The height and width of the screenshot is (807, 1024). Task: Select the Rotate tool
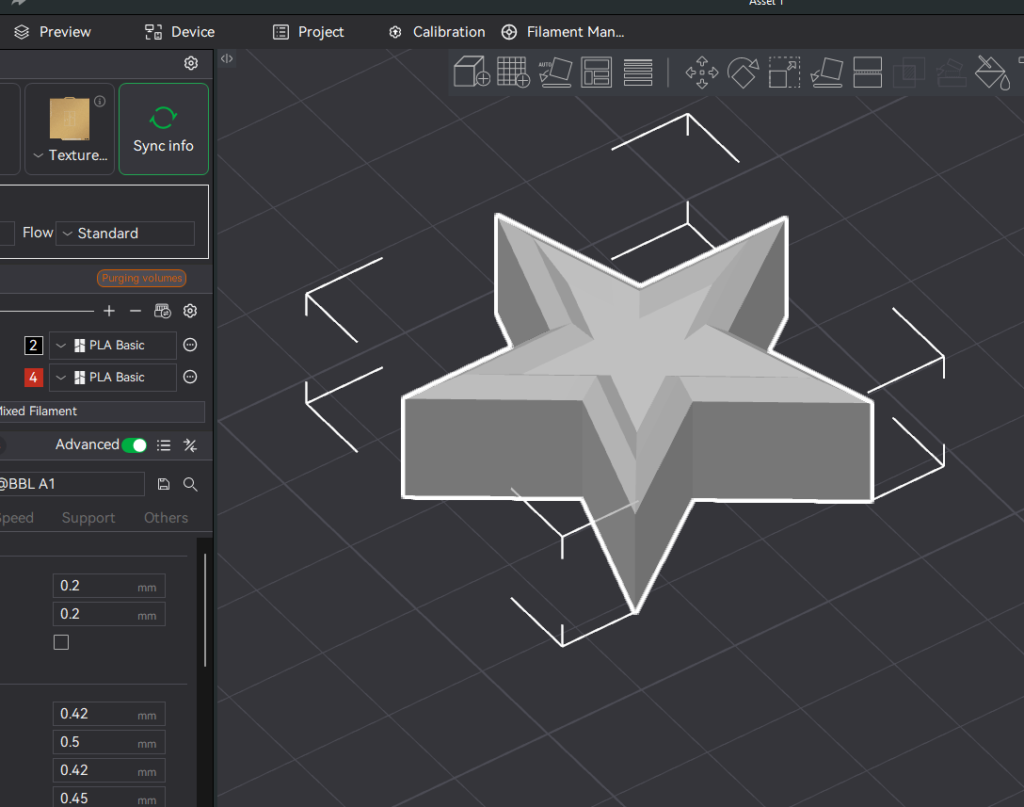click(743, 72)
